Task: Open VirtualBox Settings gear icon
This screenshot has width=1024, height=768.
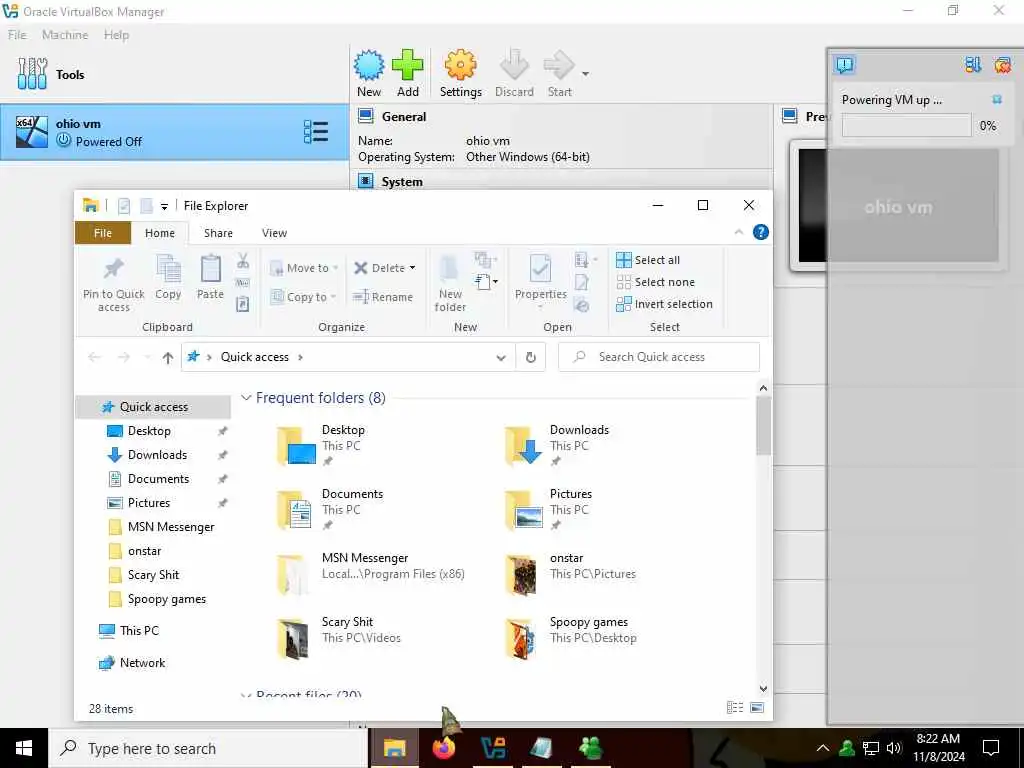Action: click(460, 65)
